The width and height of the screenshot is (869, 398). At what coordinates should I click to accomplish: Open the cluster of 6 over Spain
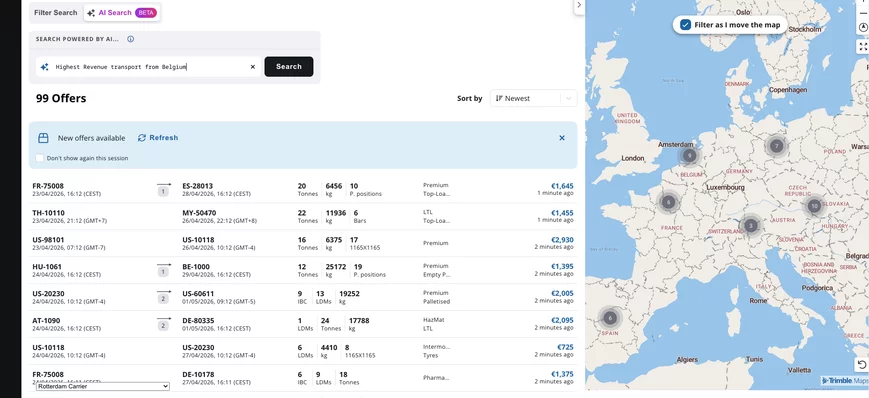[x=610, y=318]
